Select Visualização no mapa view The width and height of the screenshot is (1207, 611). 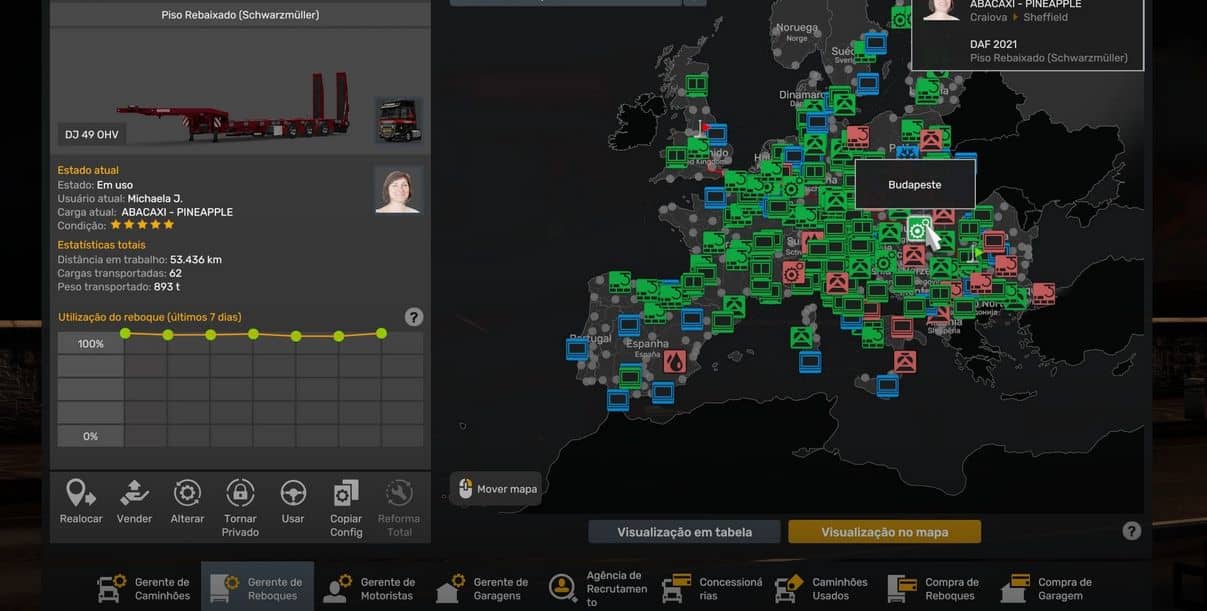coord(884,532)
